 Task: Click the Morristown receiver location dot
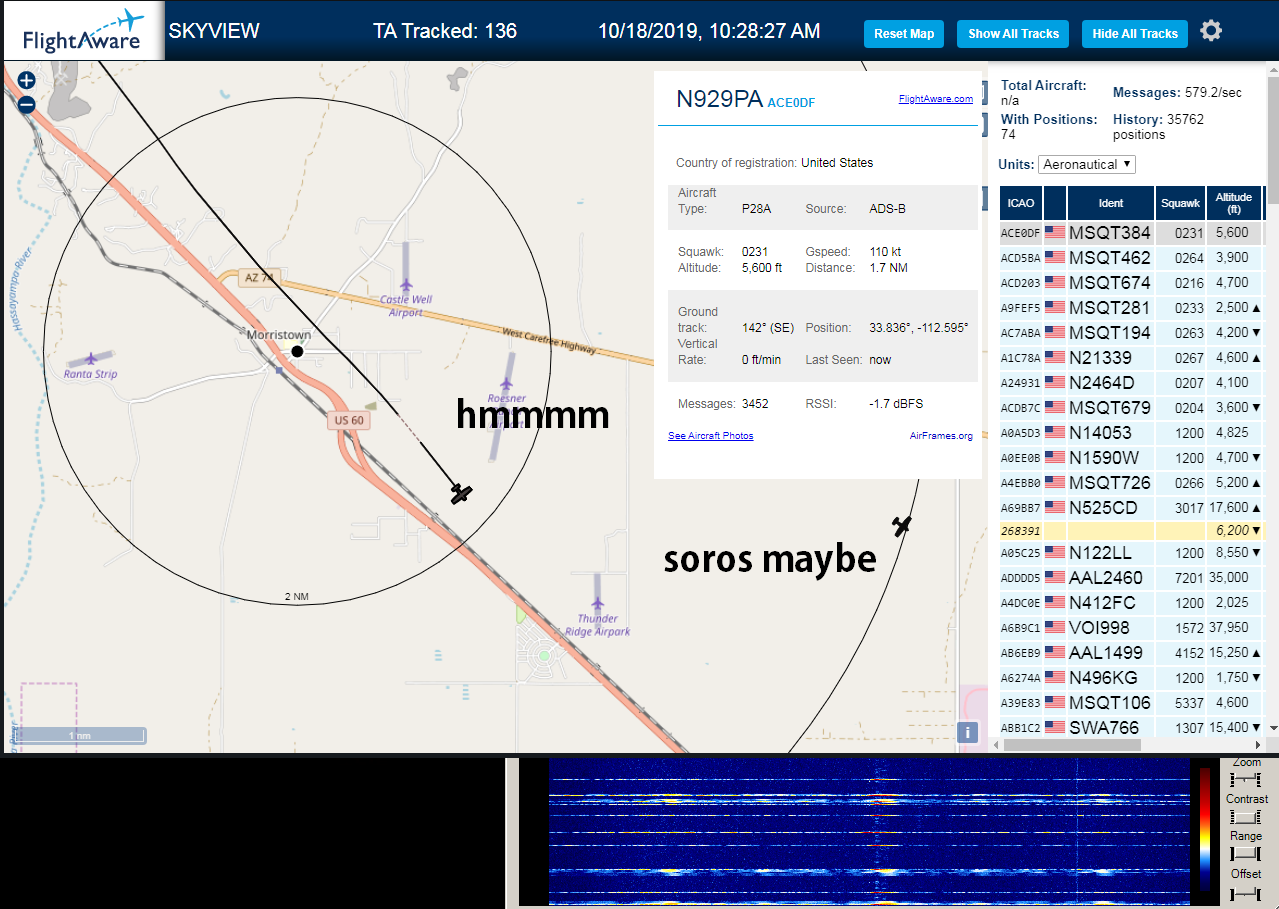[x=297, y=351]
